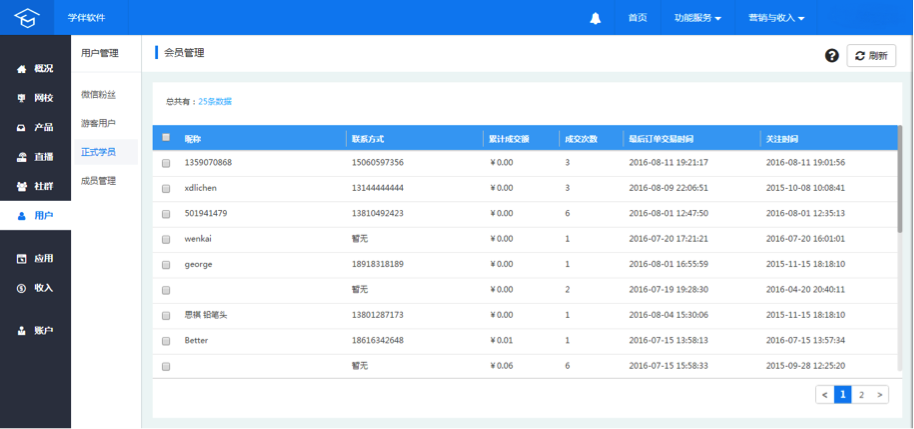Screen dimensions: 914x429
Task: Open 游客用户 submenu item
Action: tap(99, 123)
